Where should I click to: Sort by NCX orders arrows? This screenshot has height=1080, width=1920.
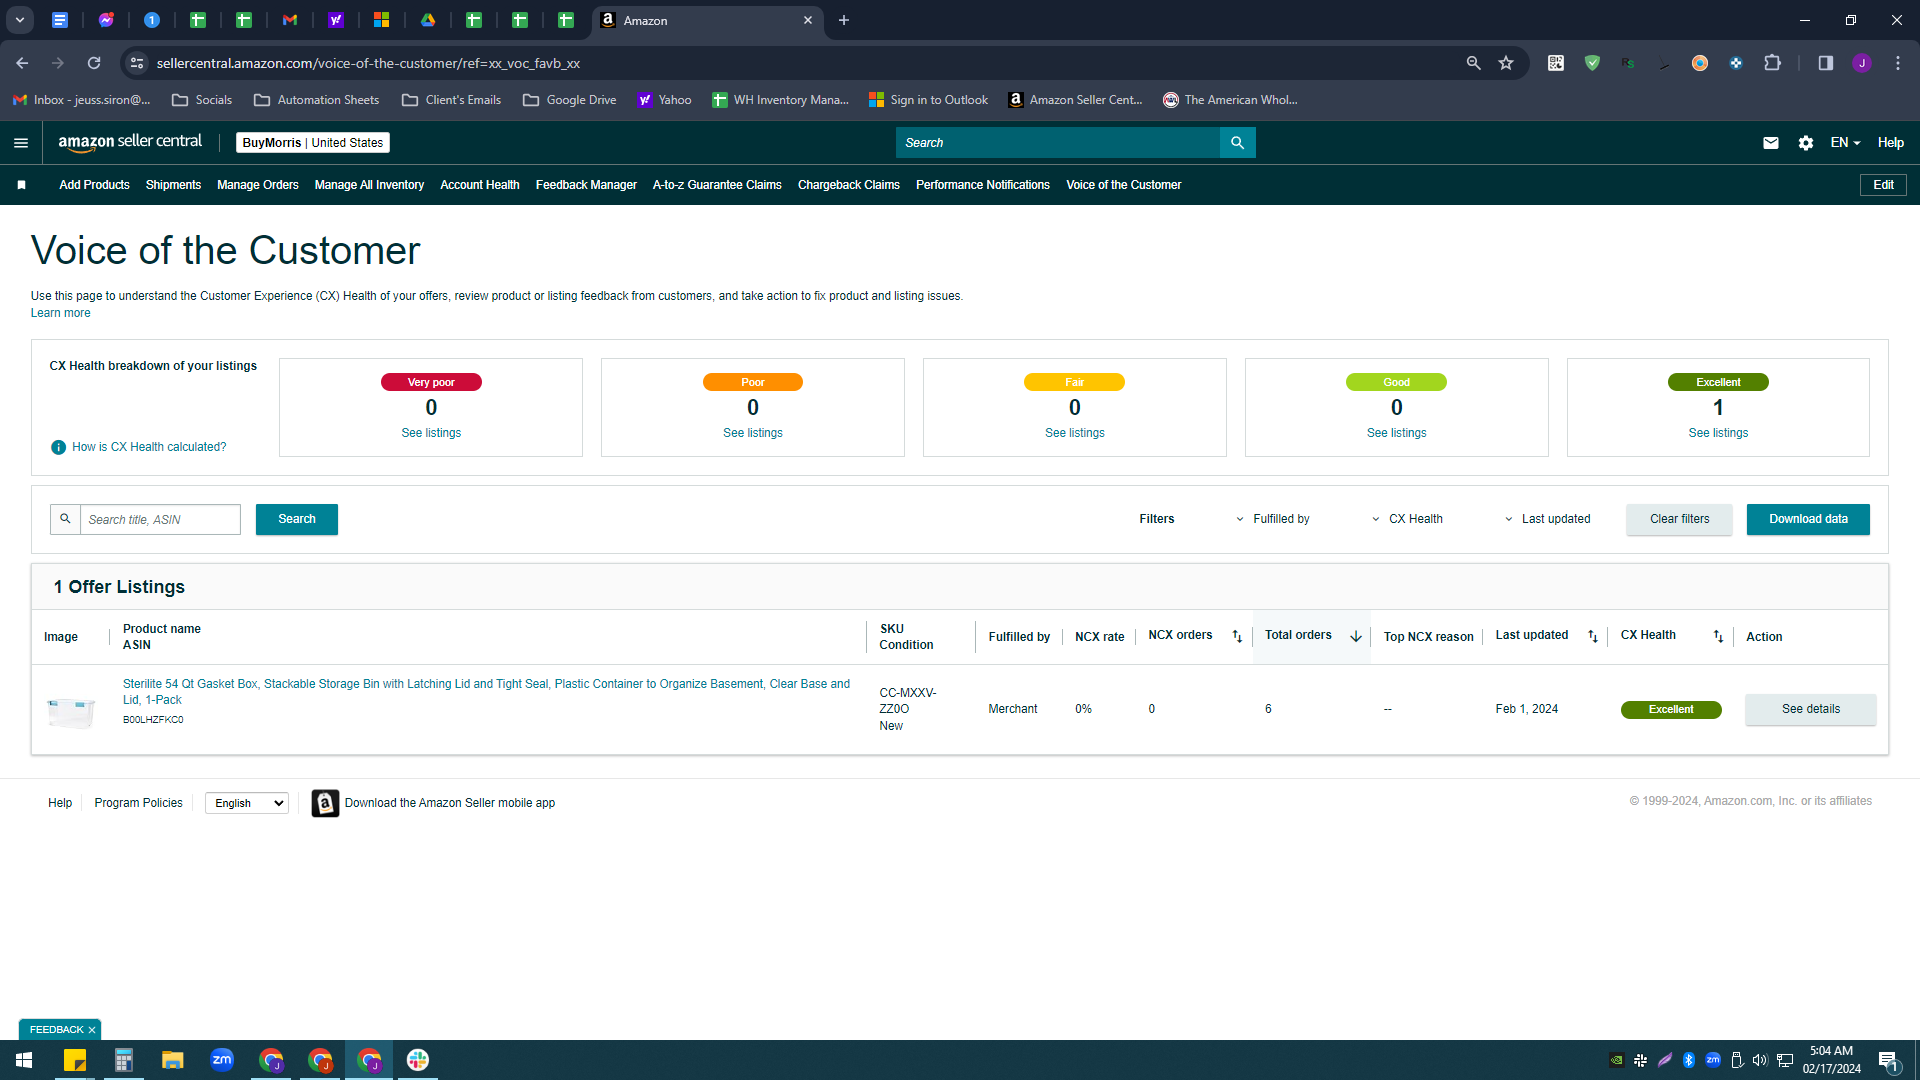pos(1237,636)
